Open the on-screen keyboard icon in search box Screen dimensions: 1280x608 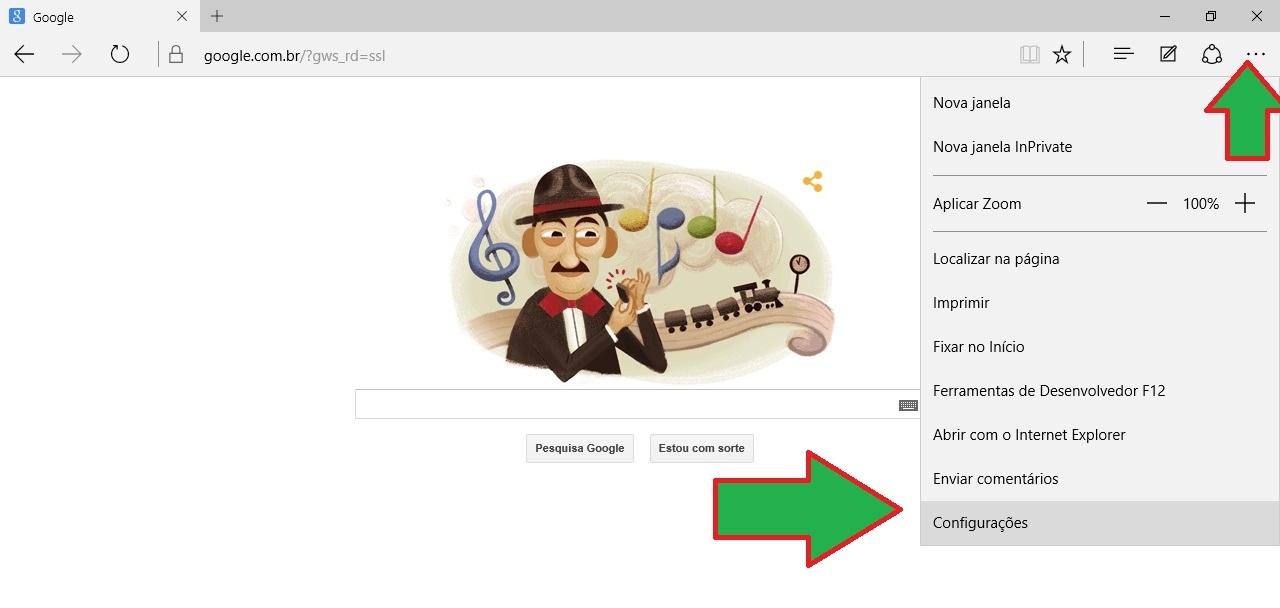pyautogui.click(x=907, y=405)
